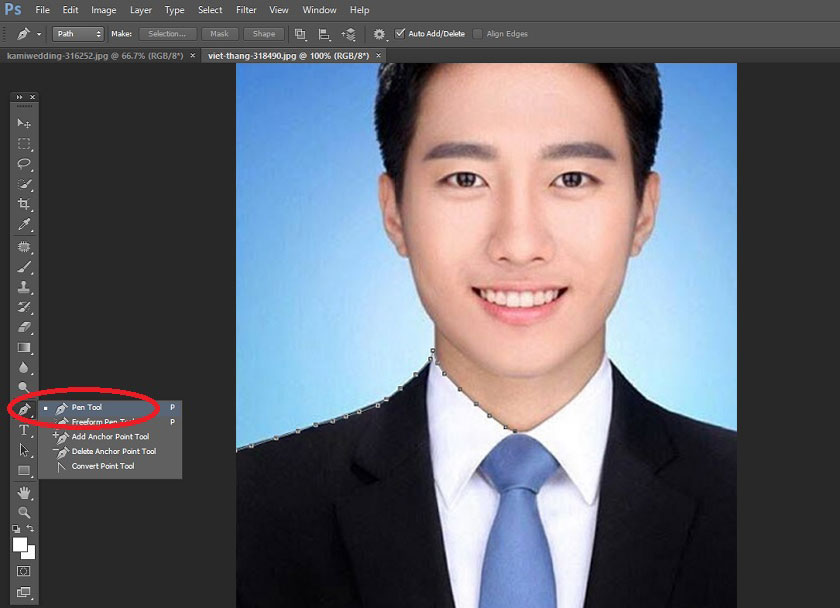The width and height of the screenshot is (840, 608).
Task: Select the Eraser tool
Action: 24,327
